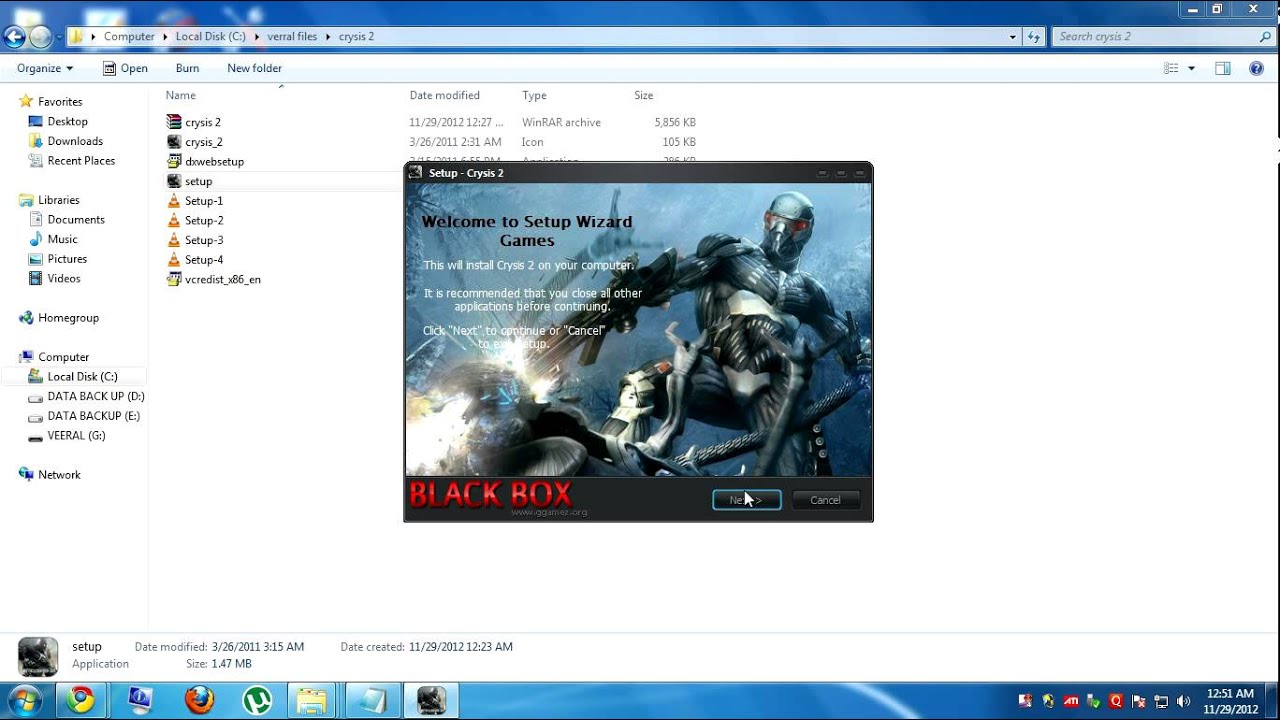Click the taskbar clock showing 12:51 AM
This screenshot has width=1280, height=720.
[x=1231, y=701]
